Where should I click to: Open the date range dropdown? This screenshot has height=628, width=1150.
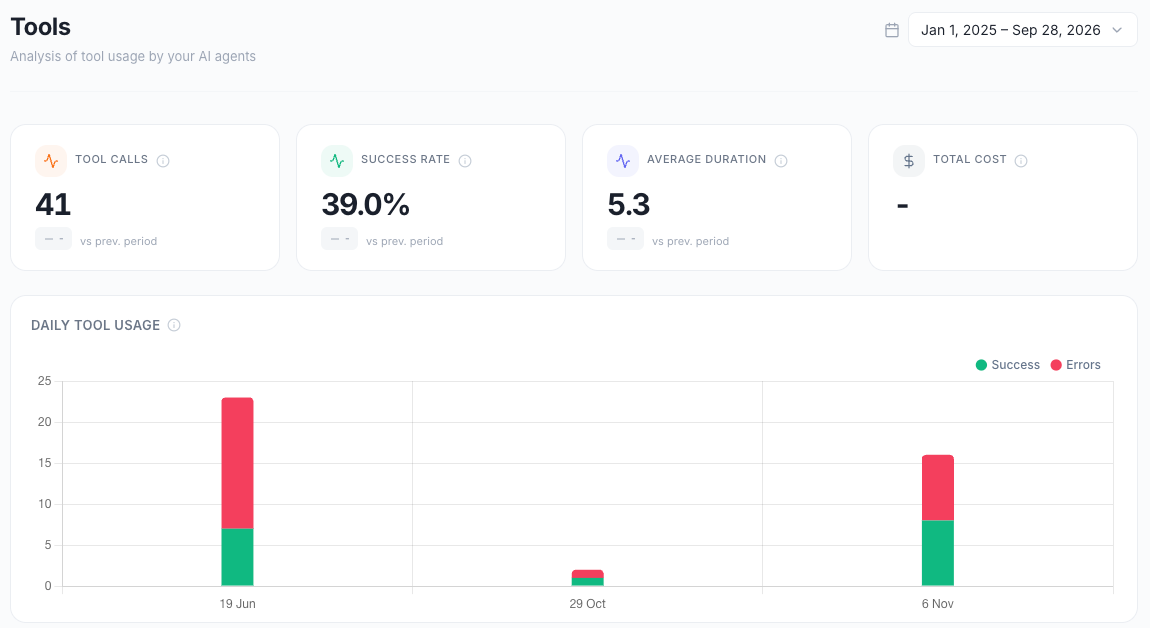(x=1022, y=30)
